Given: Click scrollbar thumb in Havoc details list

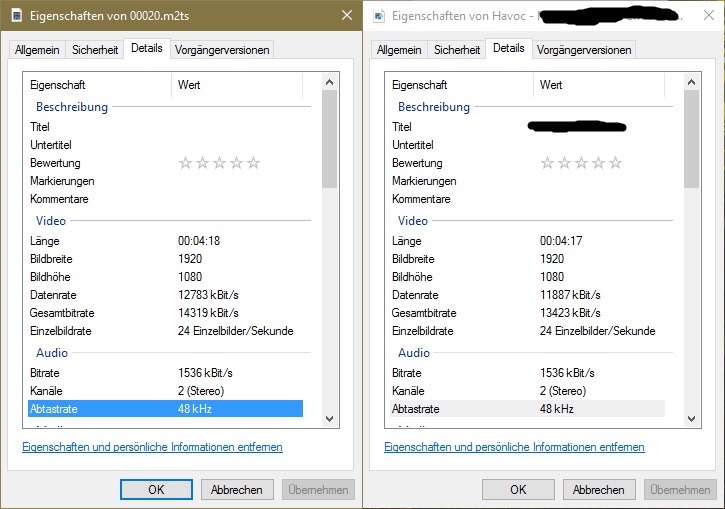Looking at the screenshot, I should tap(691, 139).
